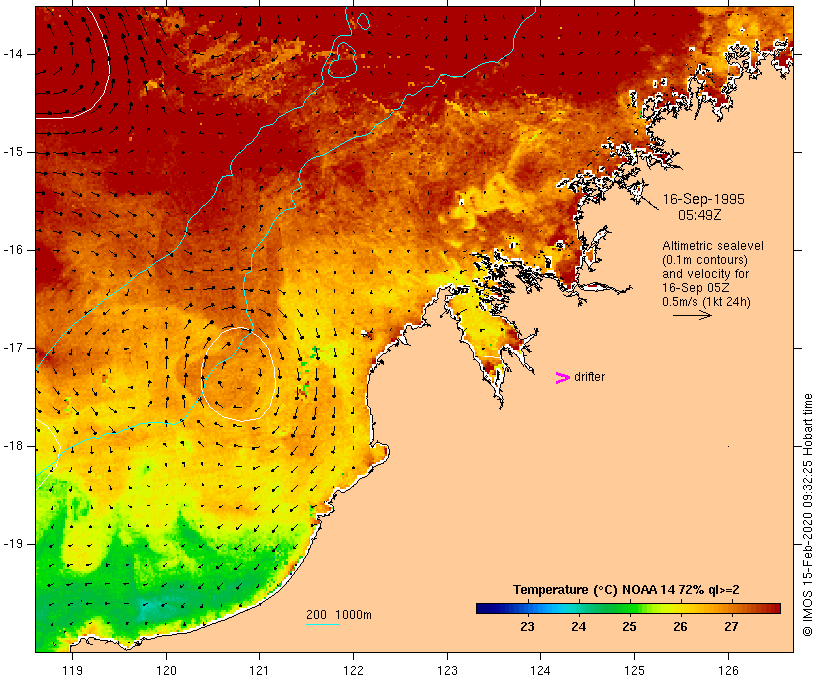Click the -17 latitude axis label

tap(13, 348)
